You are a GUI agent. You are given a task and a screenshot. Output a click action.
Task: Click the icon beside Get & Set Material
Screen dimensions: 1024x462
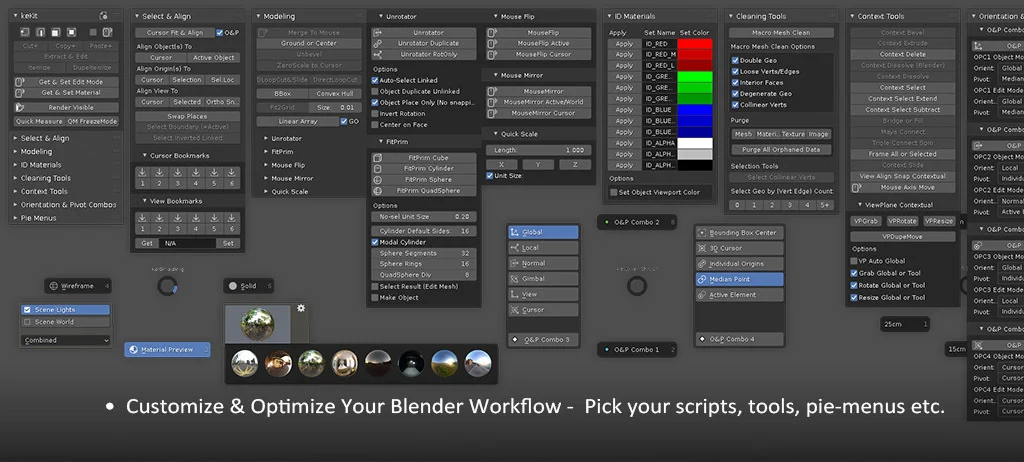(x=20, y=93)
